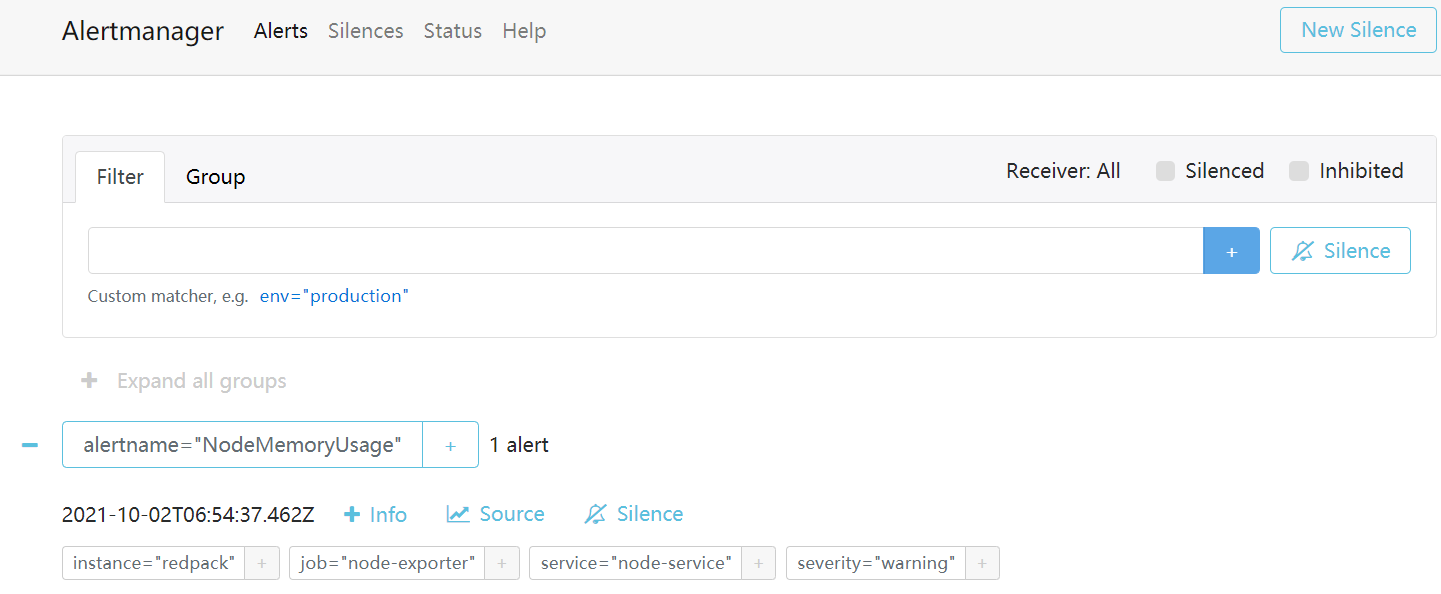Open the Status page
Viewport: 1441px width, 594px height.
click(x=452, y=31)
